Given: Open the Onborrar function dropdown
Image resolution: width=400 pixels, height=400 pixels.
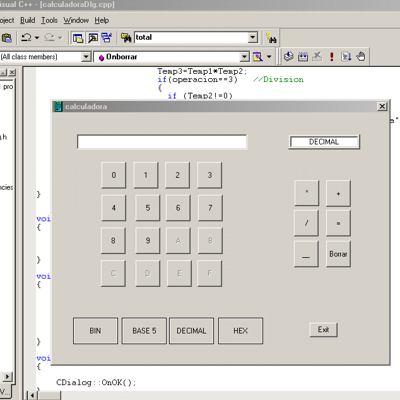Looking at the screenshot, I should tap(245, 57).
